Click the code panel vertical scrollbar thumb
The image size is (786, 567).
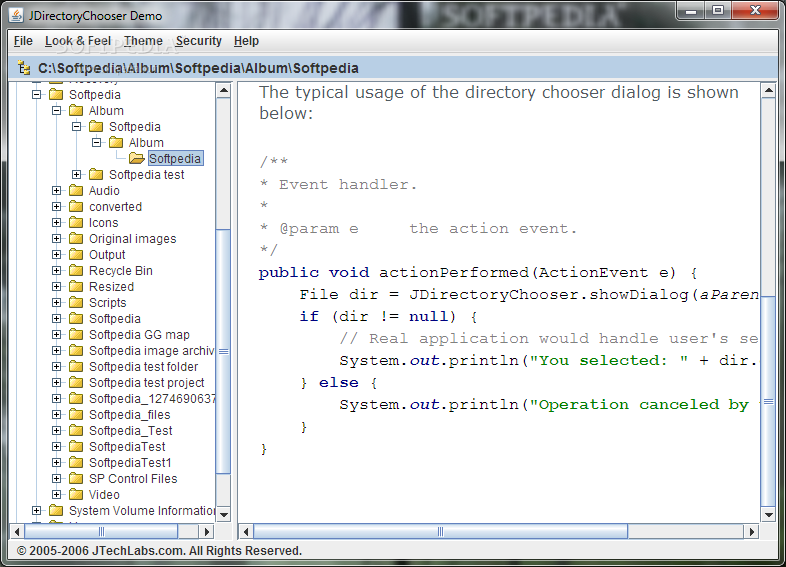coord(768,401)
